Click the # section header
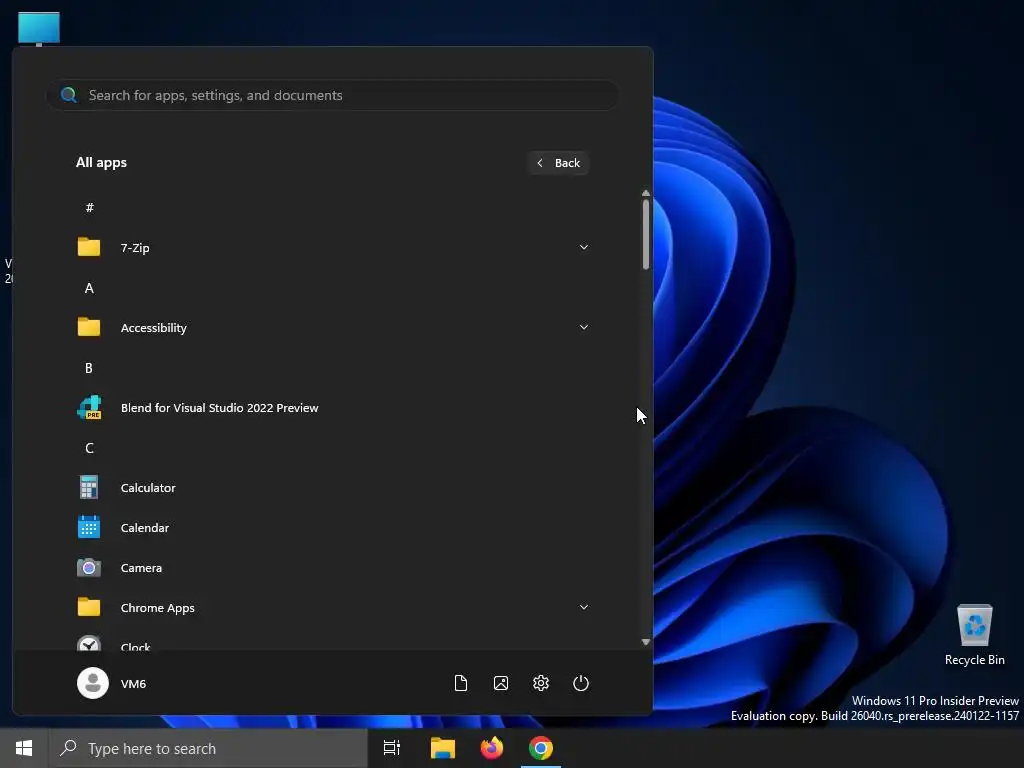 (89, 208)
